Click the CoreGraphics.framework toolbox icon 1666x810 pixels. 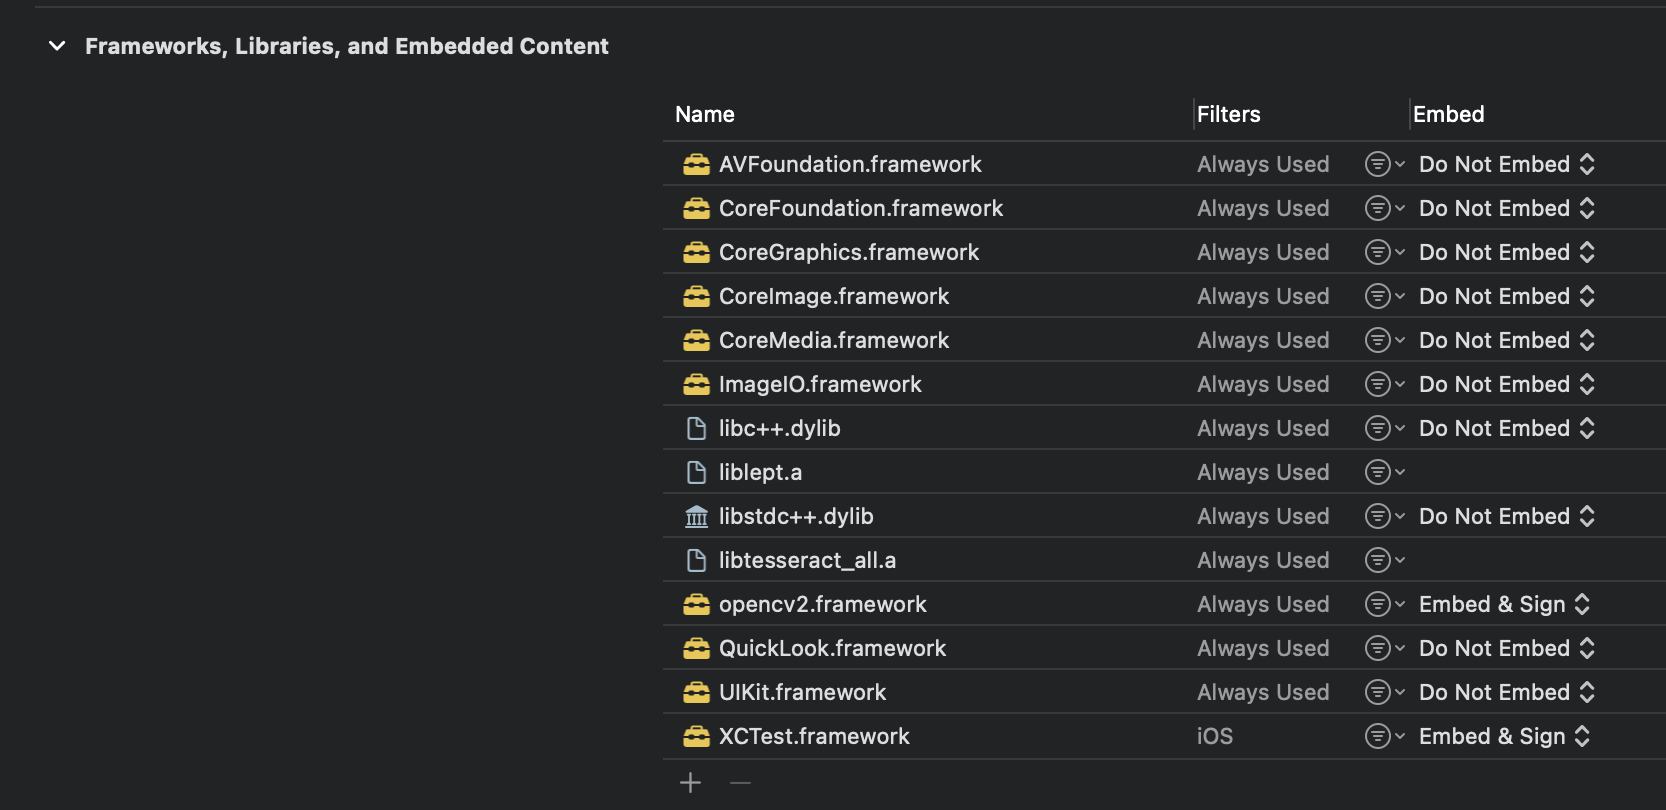697,252
